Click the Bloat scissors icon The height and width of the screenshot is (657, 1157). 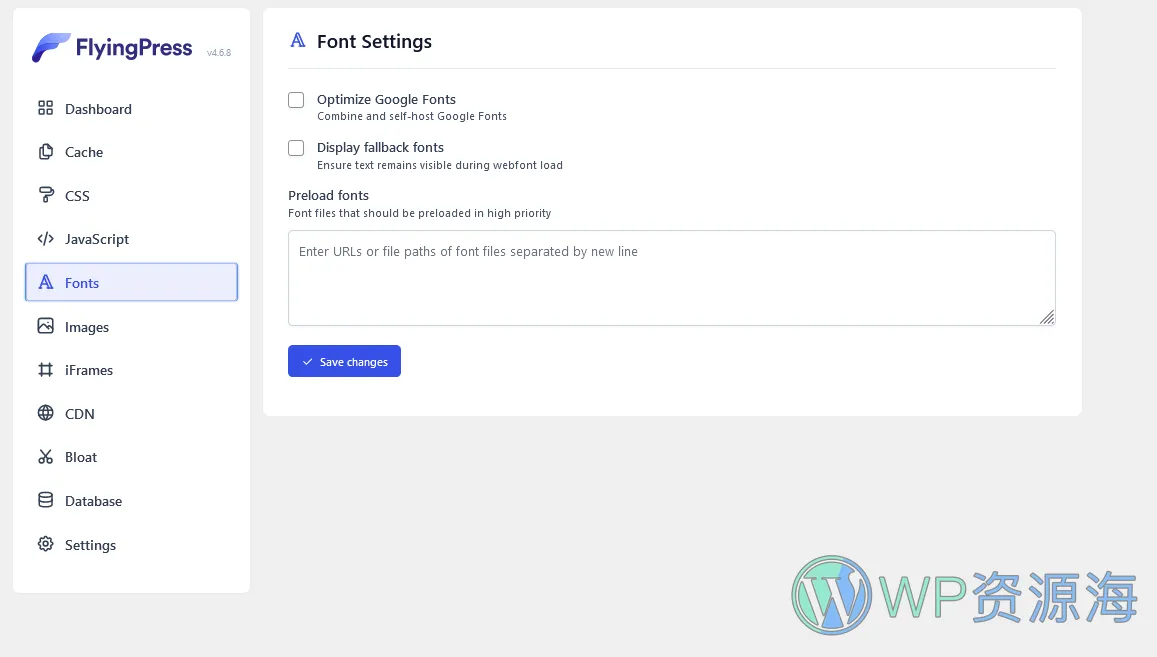(46, 456)
